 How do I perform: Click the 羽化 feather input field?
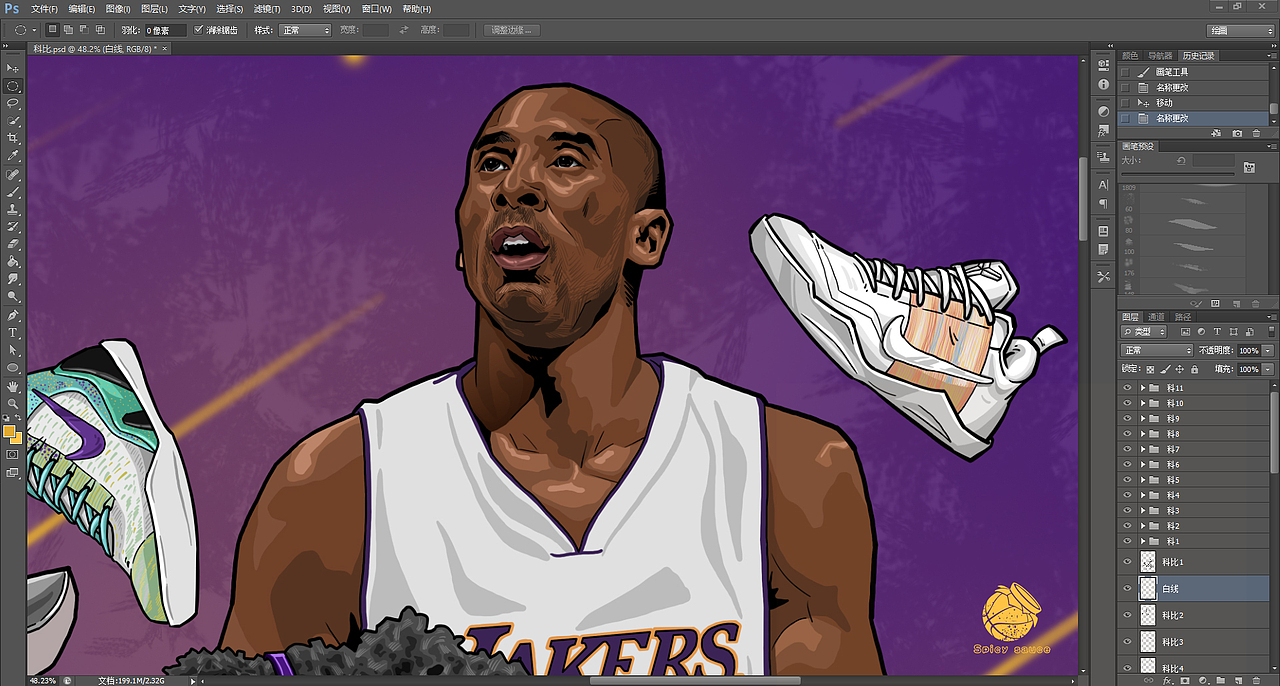tap(165, 30)
